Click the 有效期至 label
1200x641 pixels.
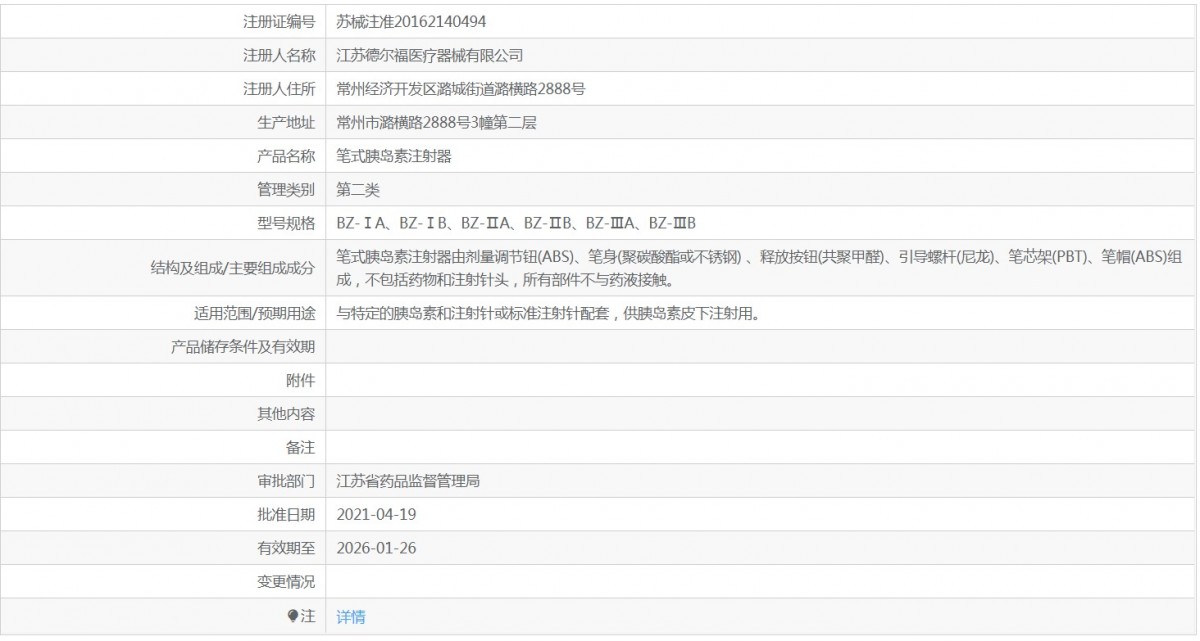coord(286,548)
